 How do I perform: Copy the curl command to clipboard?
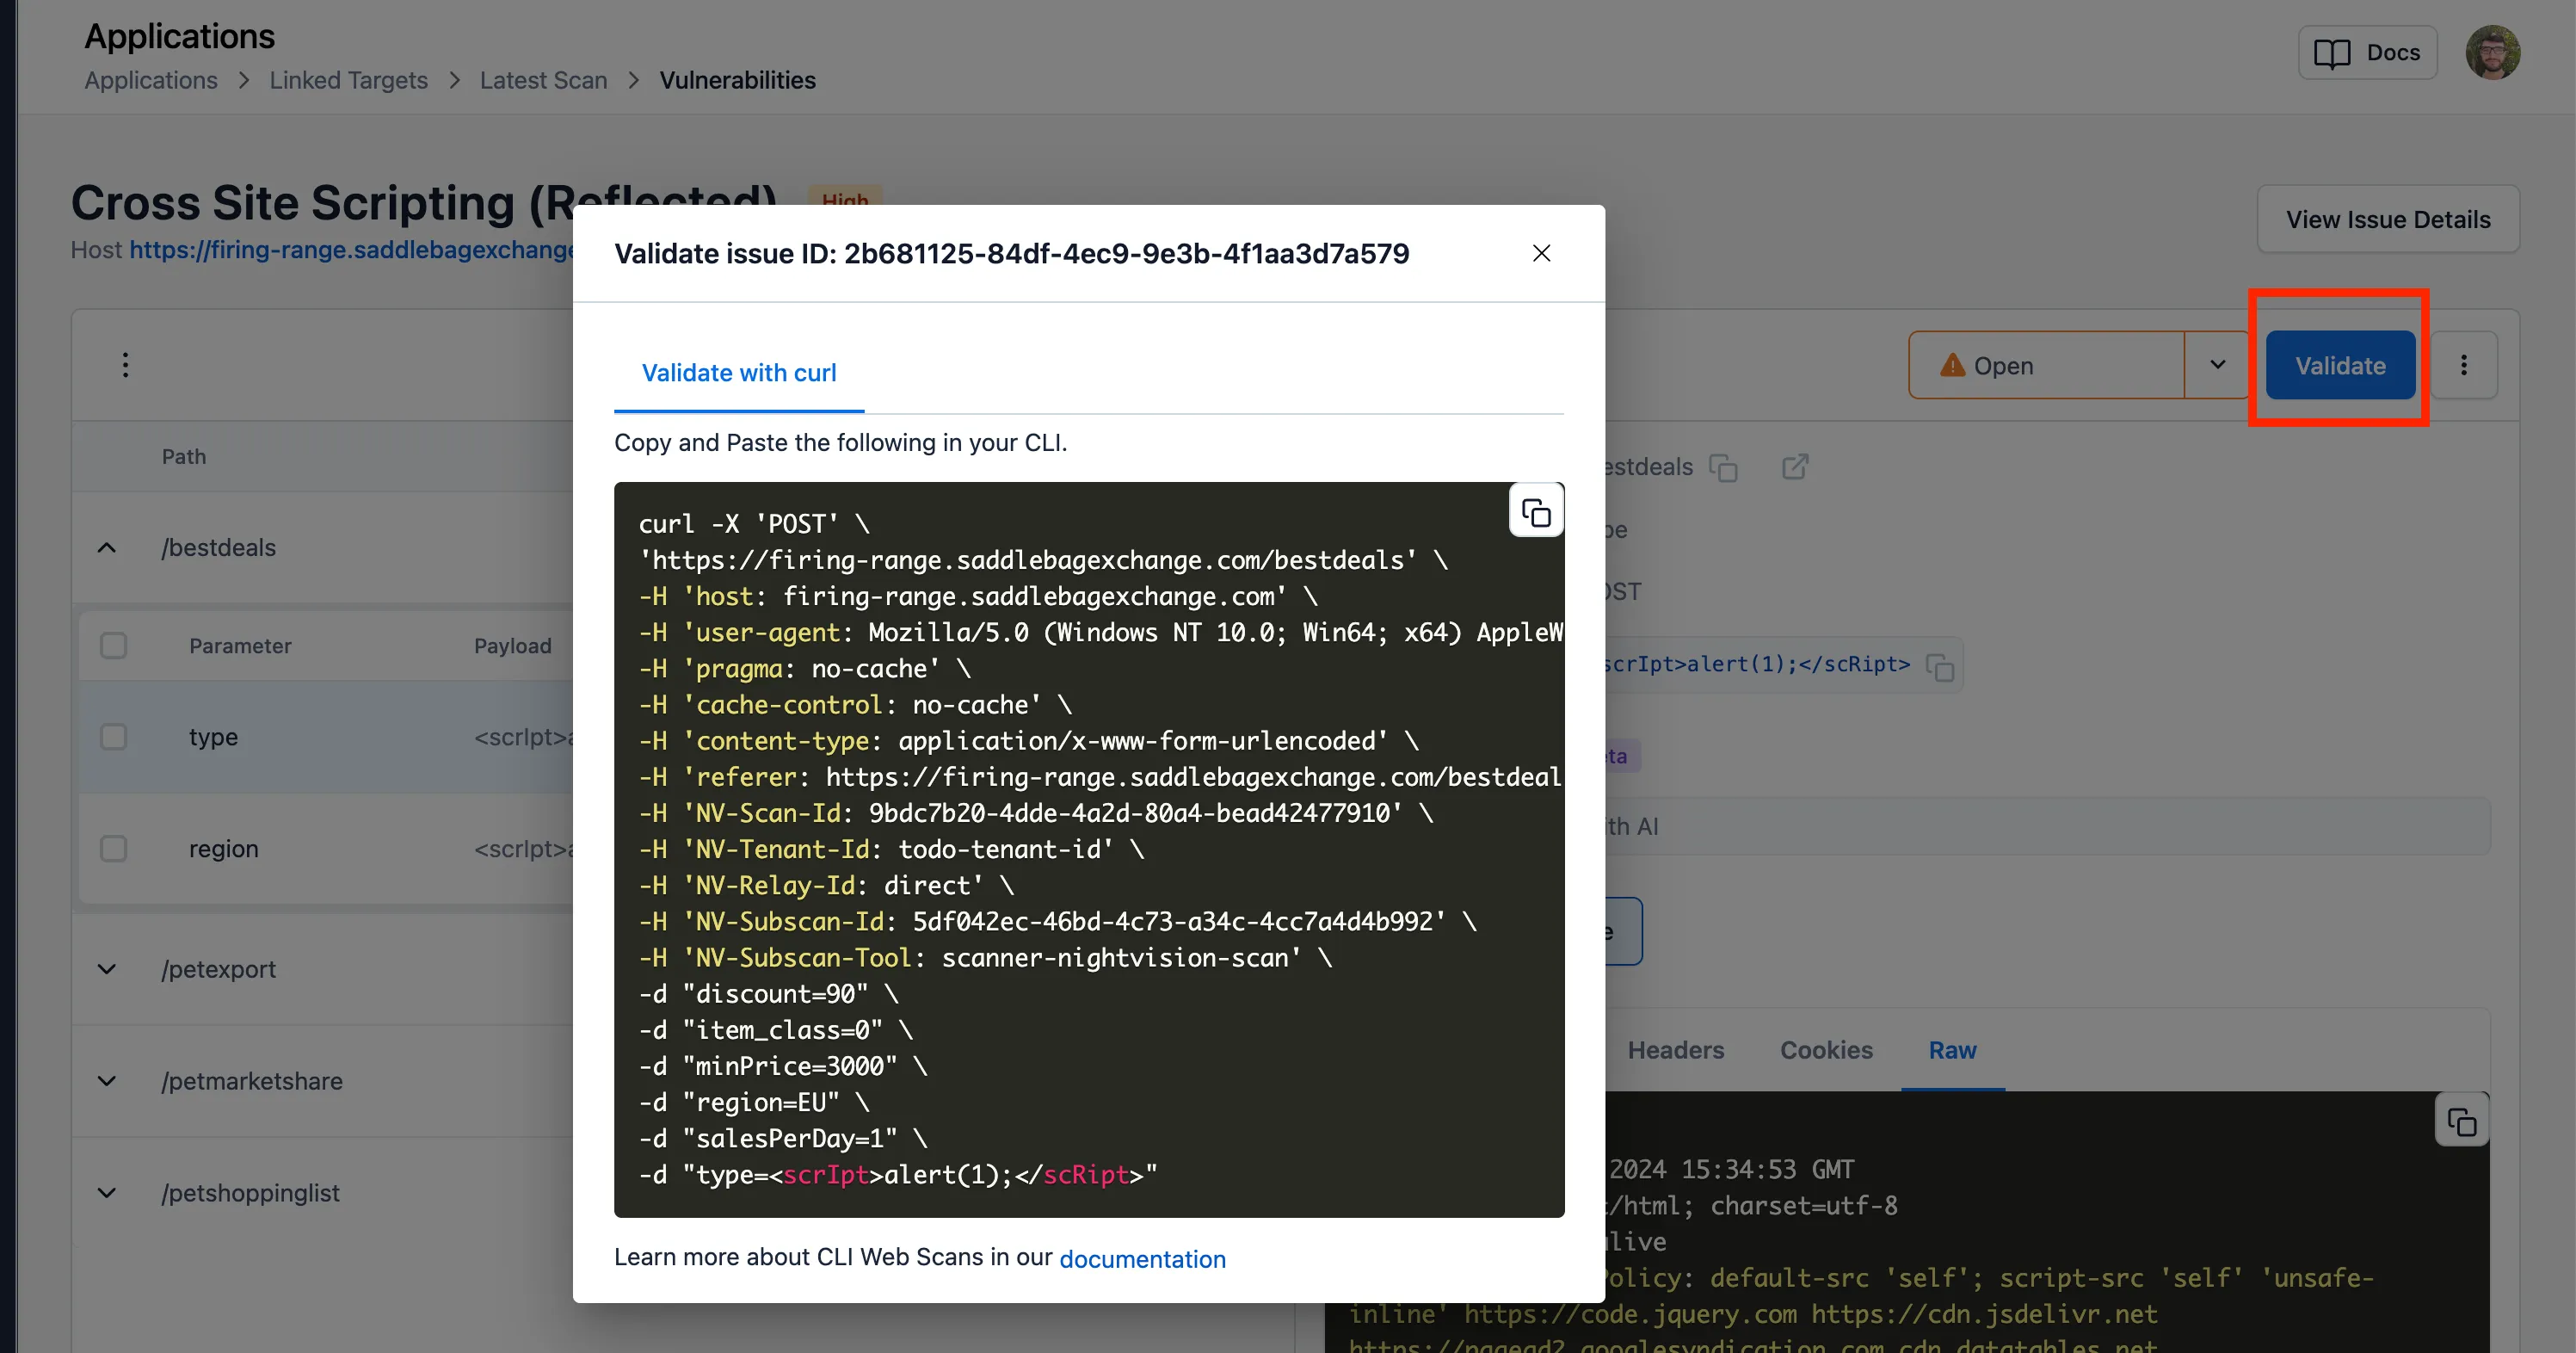coord(1536,512)
